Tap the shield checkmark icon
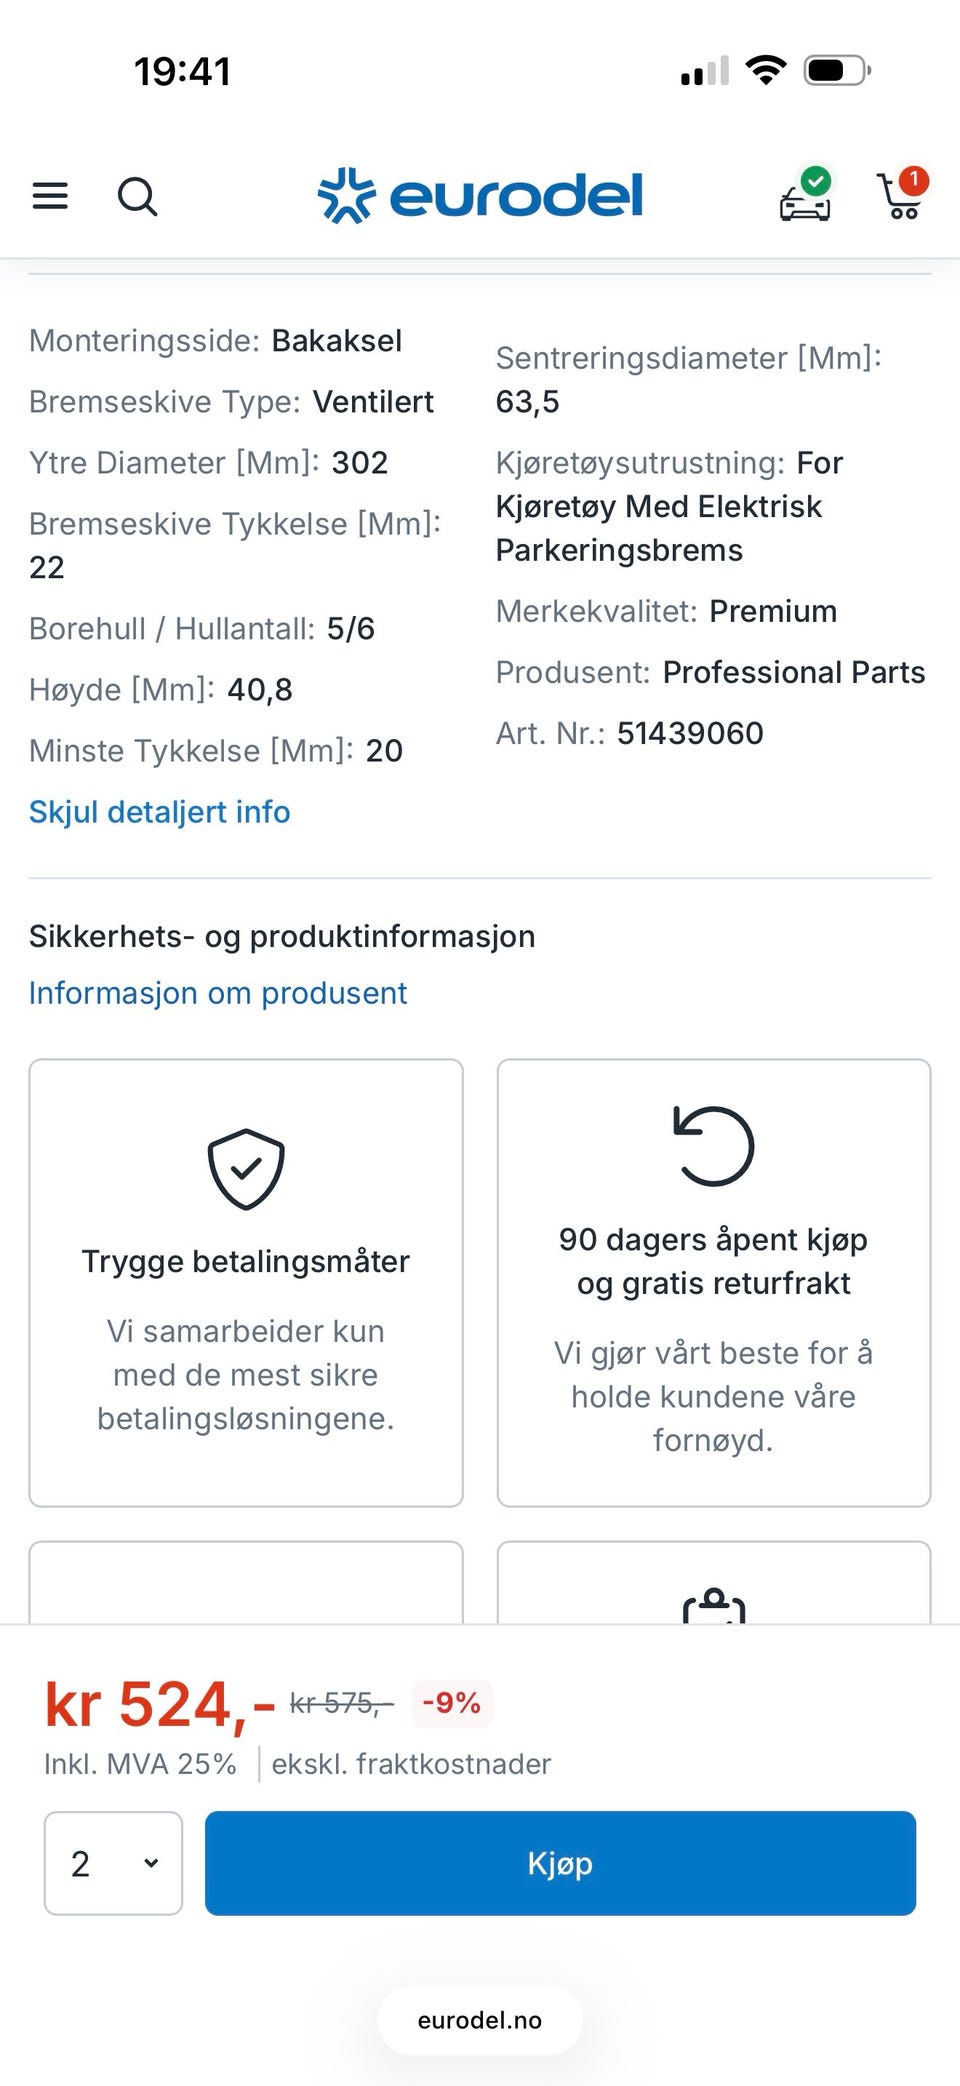Viewport: 960px width, 2086px height. [246, 1169]
